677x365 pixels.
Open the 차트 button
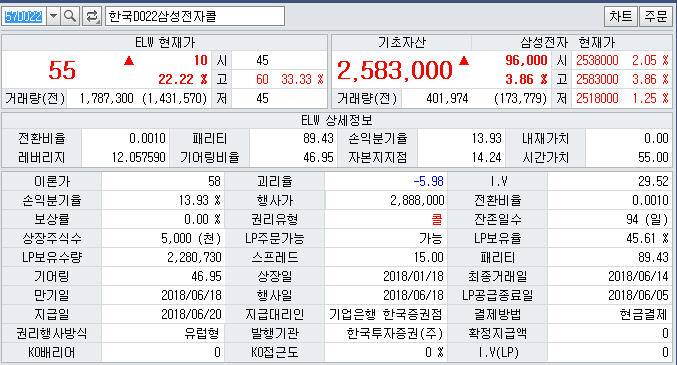(620, 16)
